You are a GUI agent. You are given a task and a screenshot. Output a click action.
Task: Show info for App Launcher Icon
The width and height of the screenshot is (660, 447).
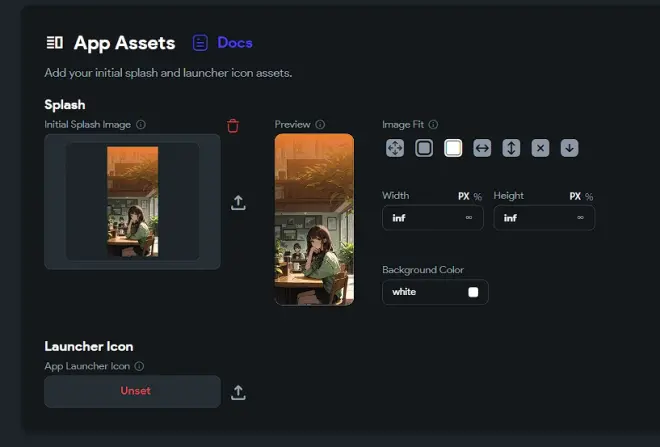pyautogui.click(x=139, y=366)
